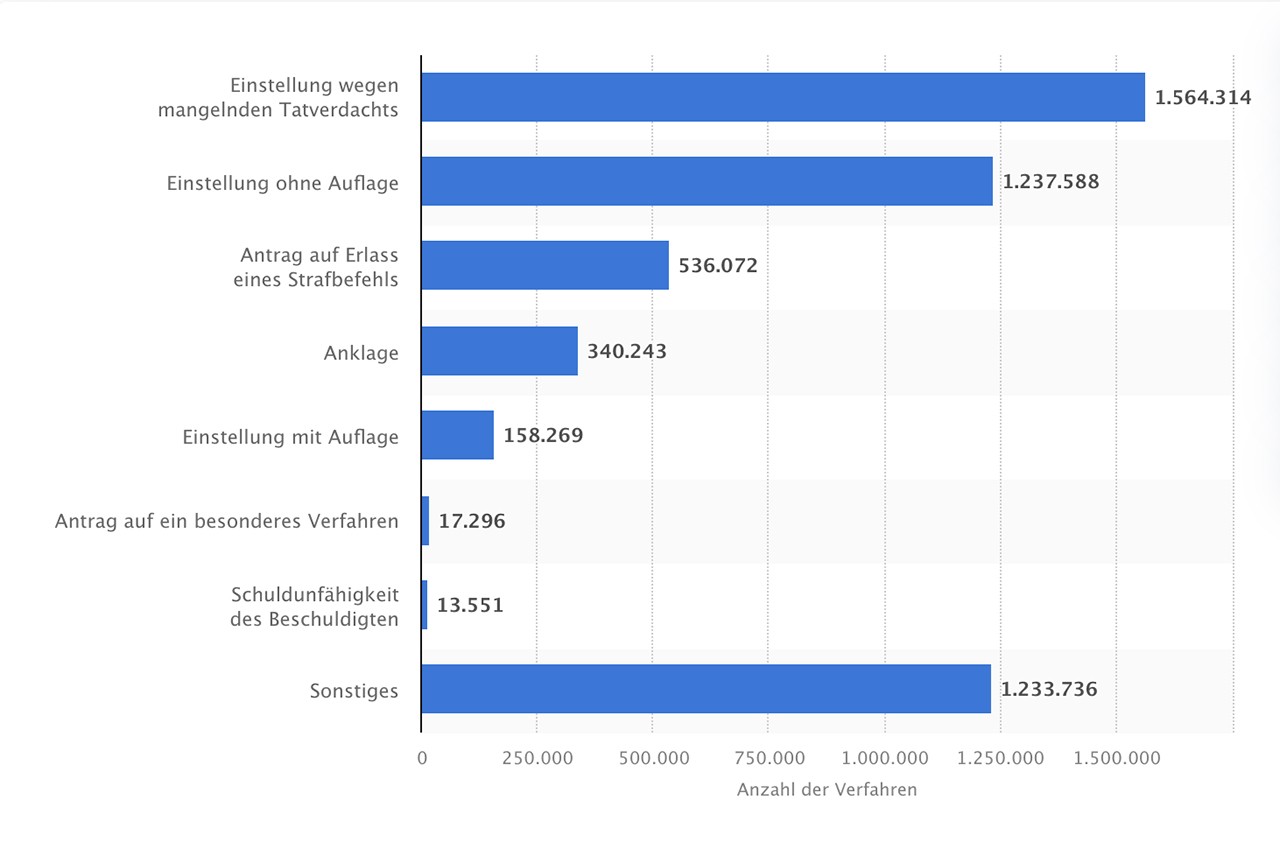This screenshot has width=1280, height=842.
Task: Click the 17.296 data label
Action: 472,521
